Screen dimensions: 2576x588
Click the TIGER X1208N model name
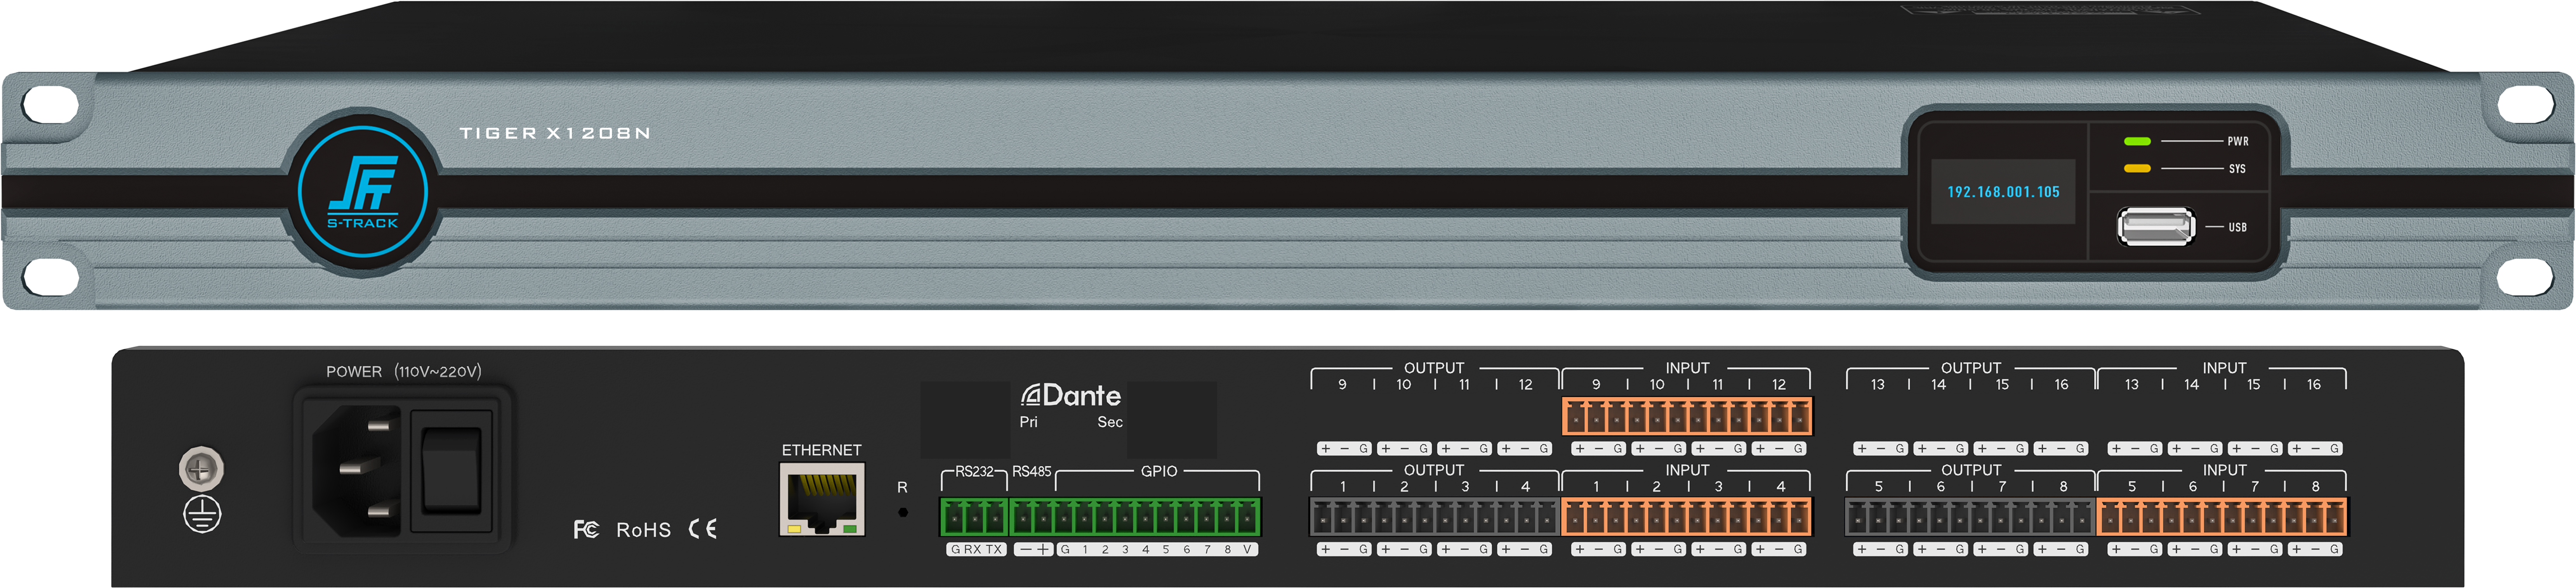tap(555, 133)
